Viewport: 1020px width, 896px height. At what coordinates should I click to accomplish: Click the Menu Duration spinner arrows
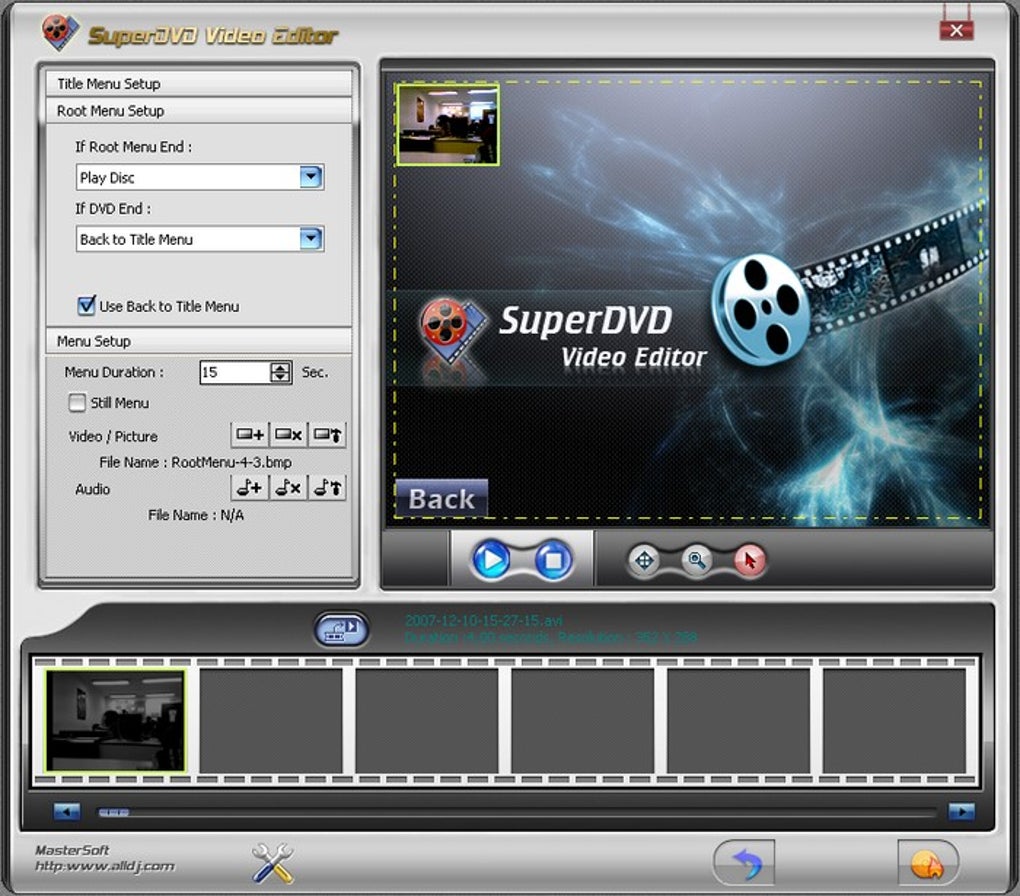coord(280,372)
